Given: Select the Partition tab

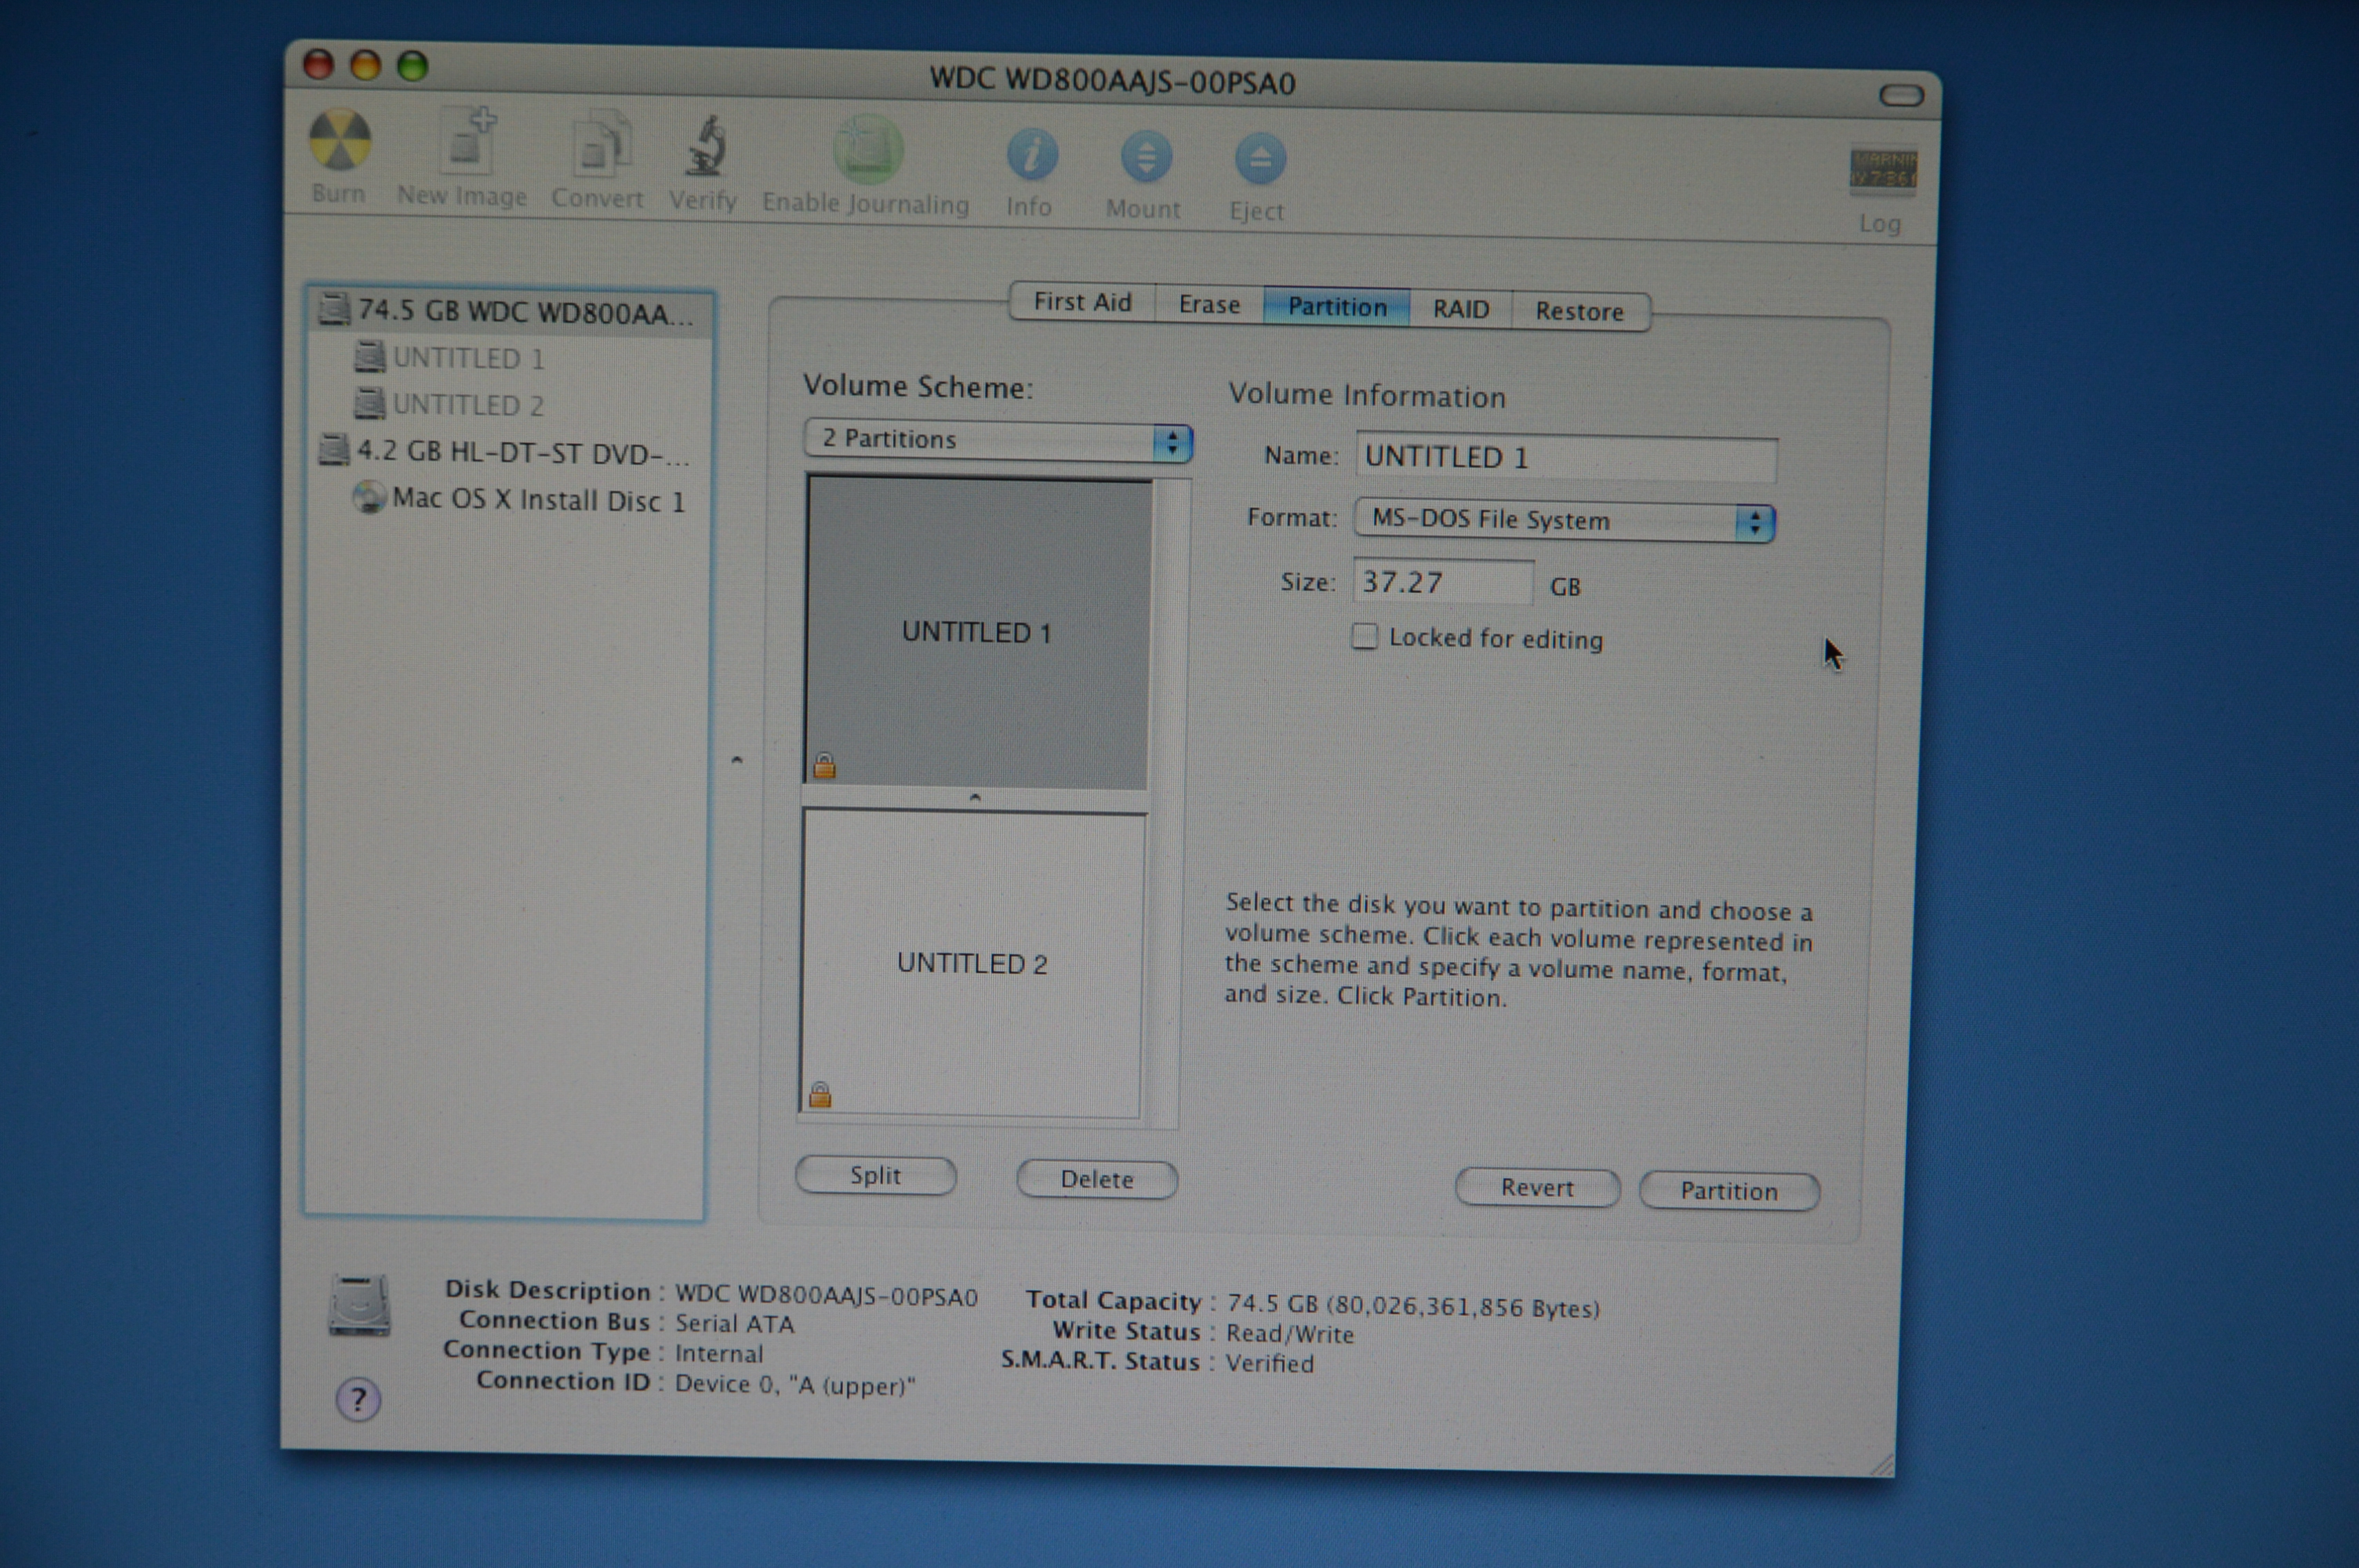Looking at the screenshot, I should pyautogui.click(x=1337, y=307).
